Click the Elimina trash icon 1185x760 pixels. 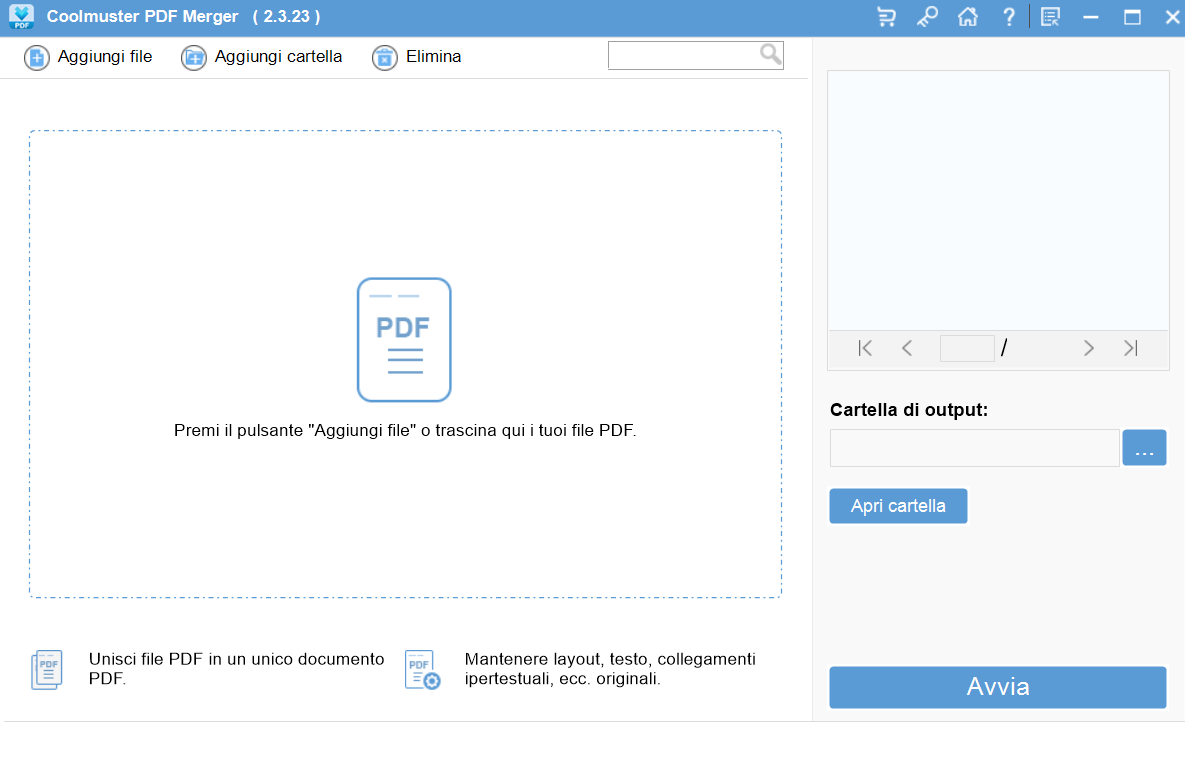pos(385,57)
